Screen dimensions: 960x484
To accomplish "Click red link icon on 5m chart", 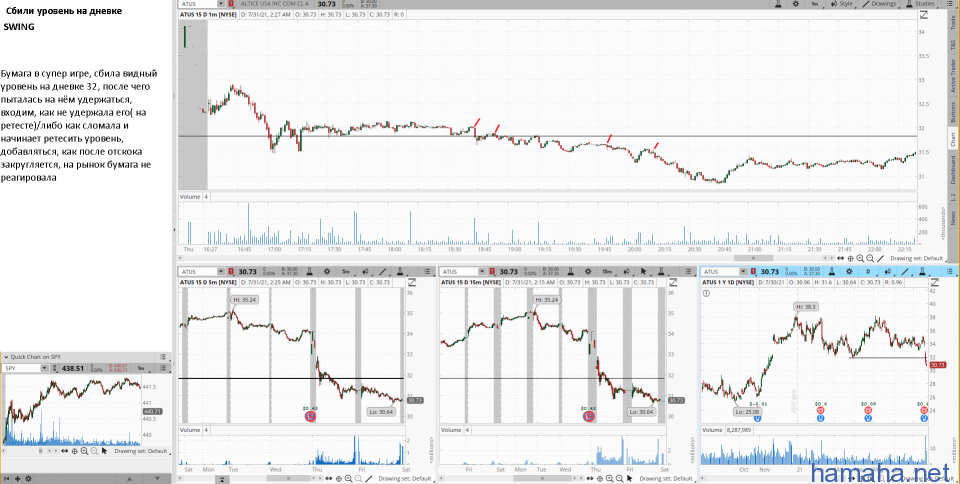I will (x=231, y=272).
